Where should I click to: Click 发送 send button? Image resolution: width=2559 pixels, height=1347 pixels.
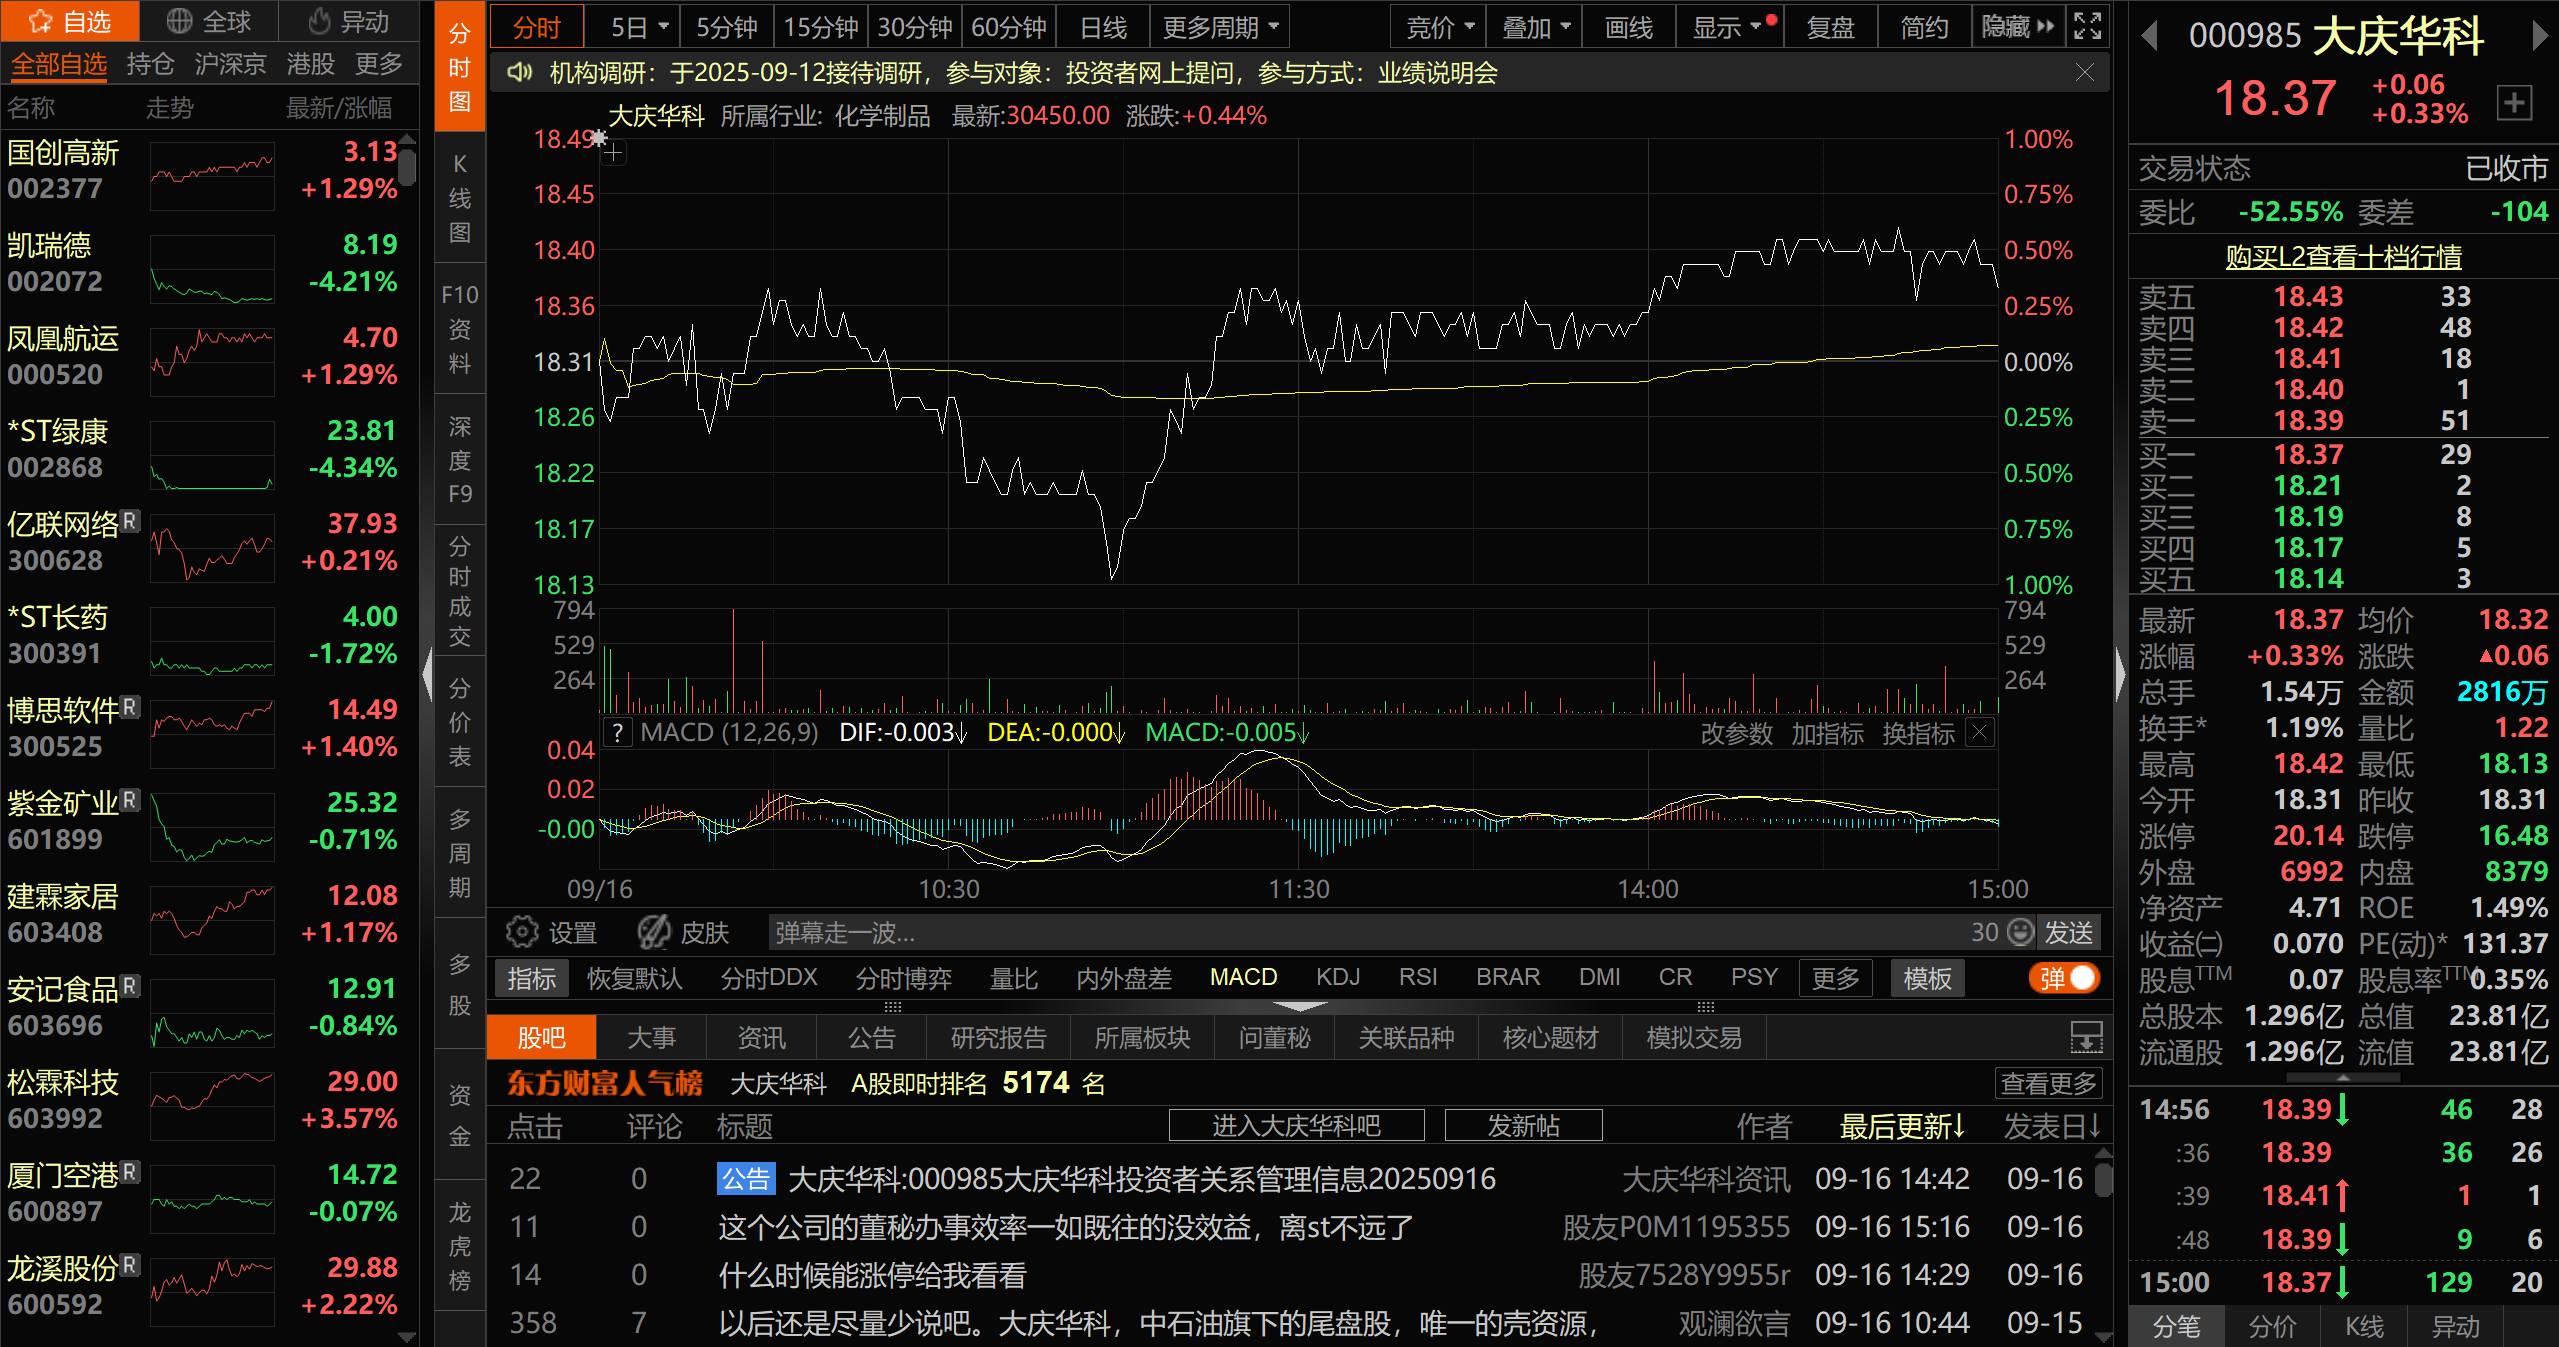2068,932
